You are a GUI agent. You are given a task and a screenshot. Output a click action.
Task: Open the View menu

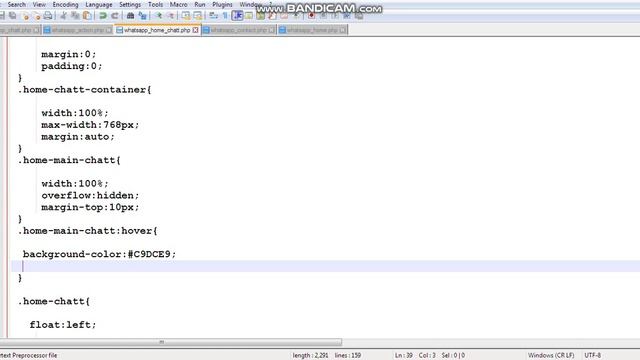tap(39, 4)
